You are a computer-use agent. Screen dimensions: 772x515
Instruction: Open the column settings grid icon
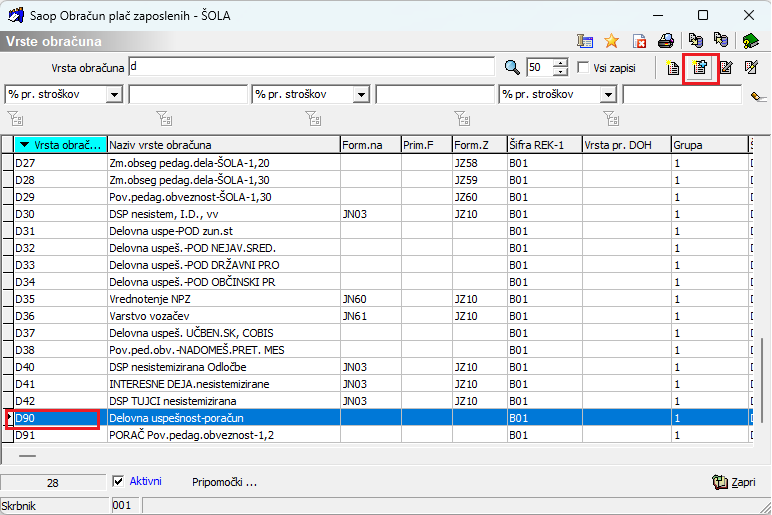click(x=584, y=41)
